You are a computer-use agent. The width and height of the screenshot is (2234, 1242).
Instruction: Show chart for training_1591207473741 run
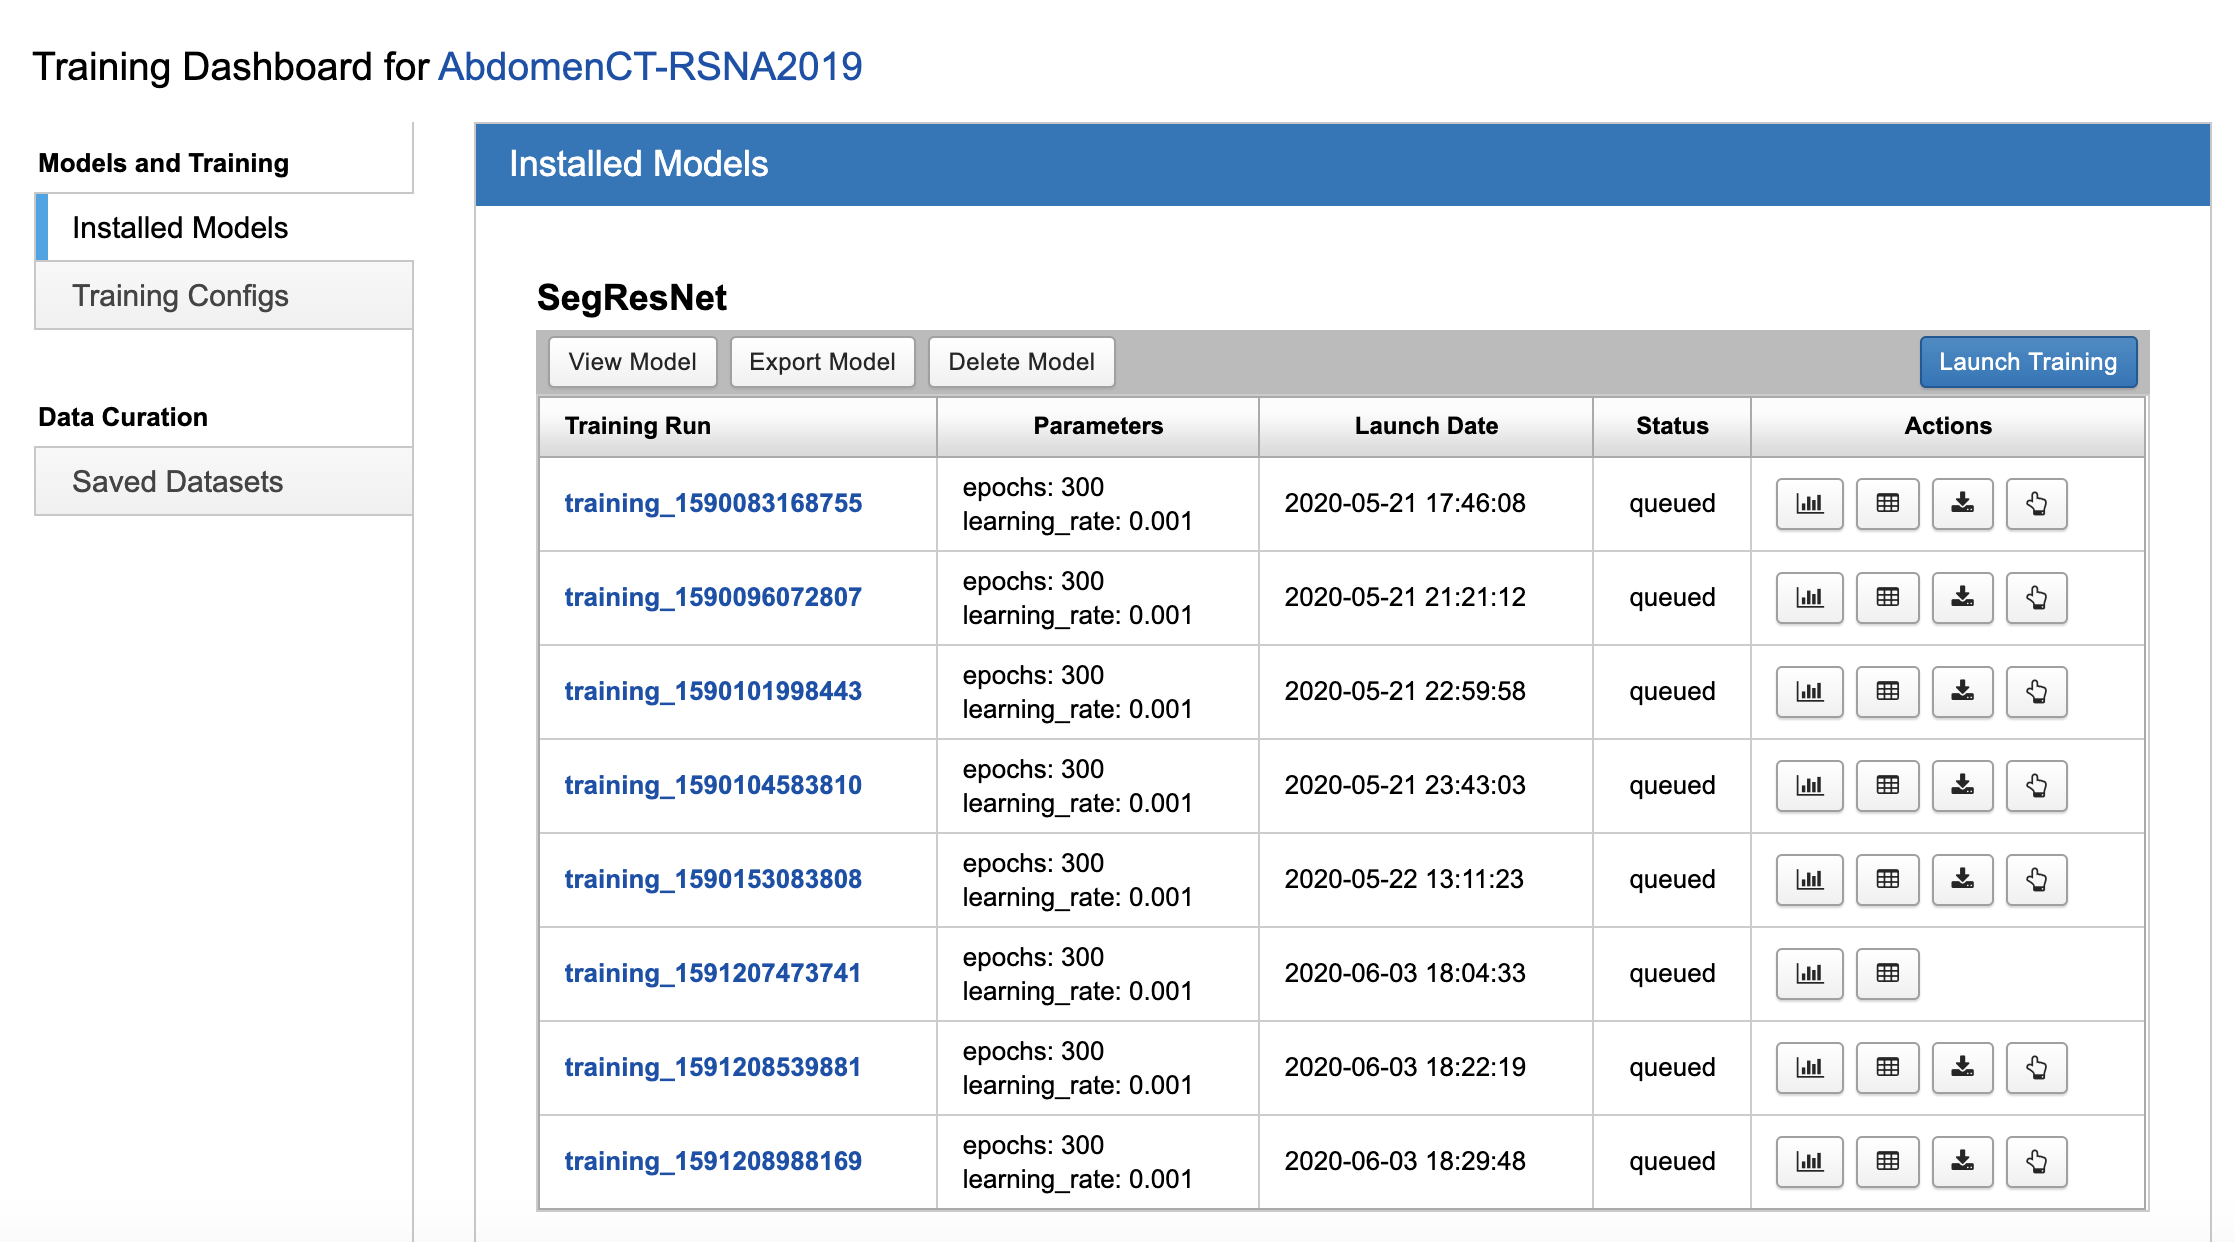point(1809,973)
